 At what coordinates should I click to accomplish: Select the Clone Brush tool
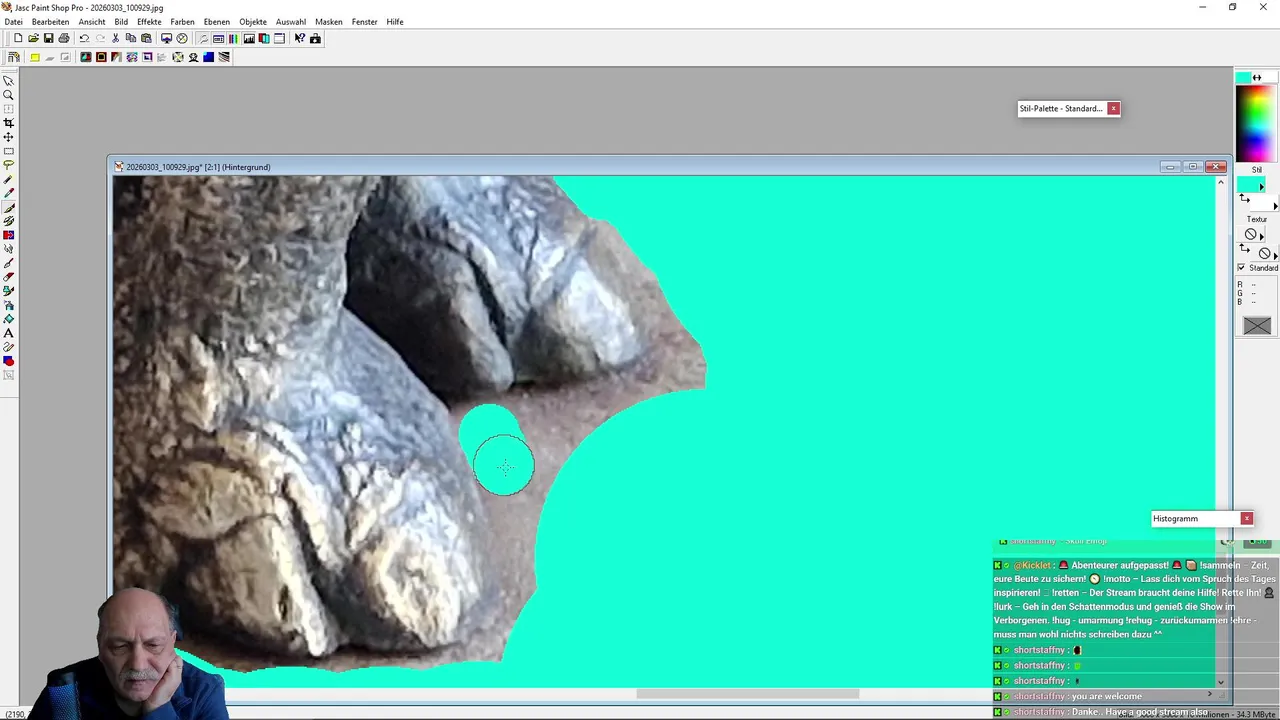(9, 221)
